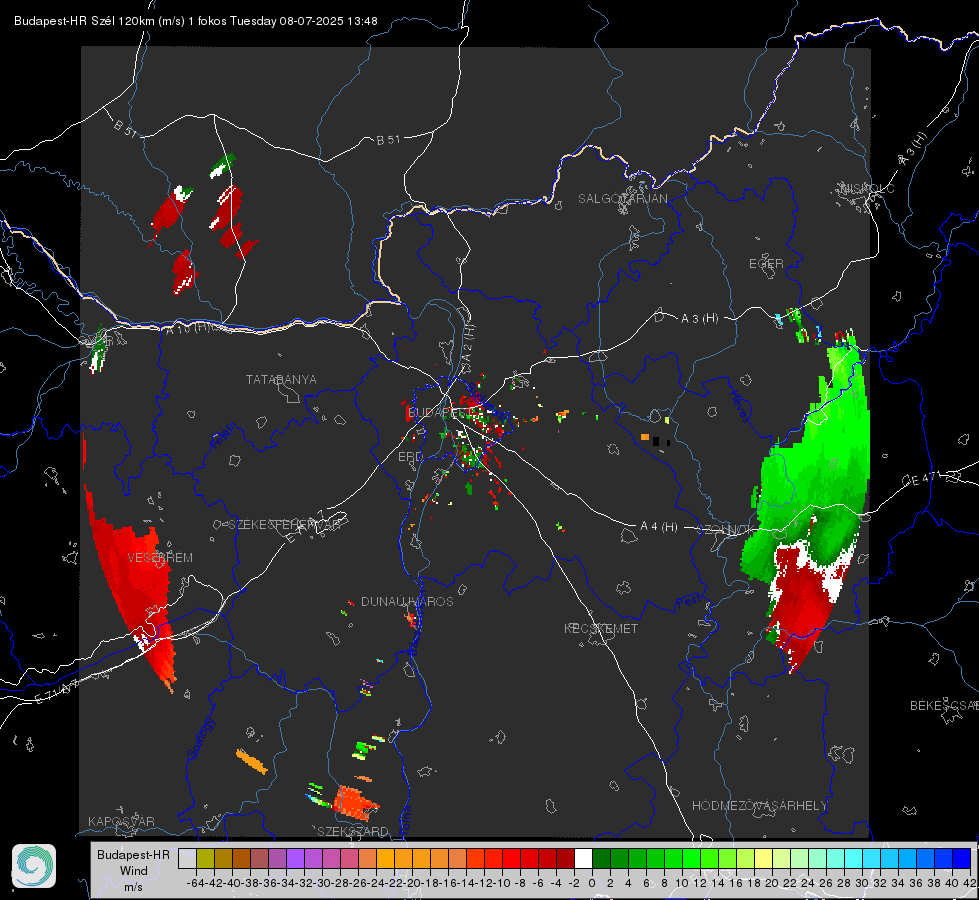Viewport: 979px width, 900px height.
Task: Click the A 3 (H) road label near Miskolc
Action: (913, 149)
